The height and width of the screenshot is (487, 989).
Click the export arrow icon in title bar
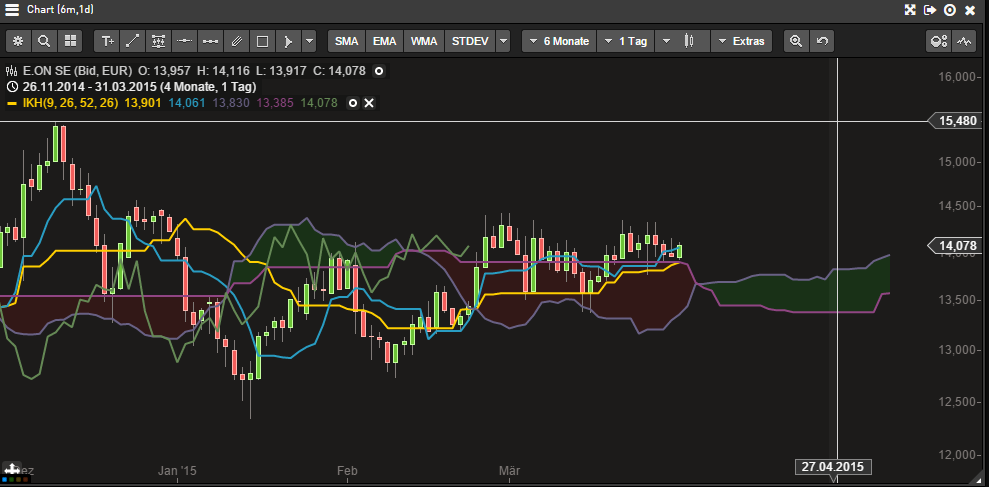pyautogui.click(x=930, y=9)
